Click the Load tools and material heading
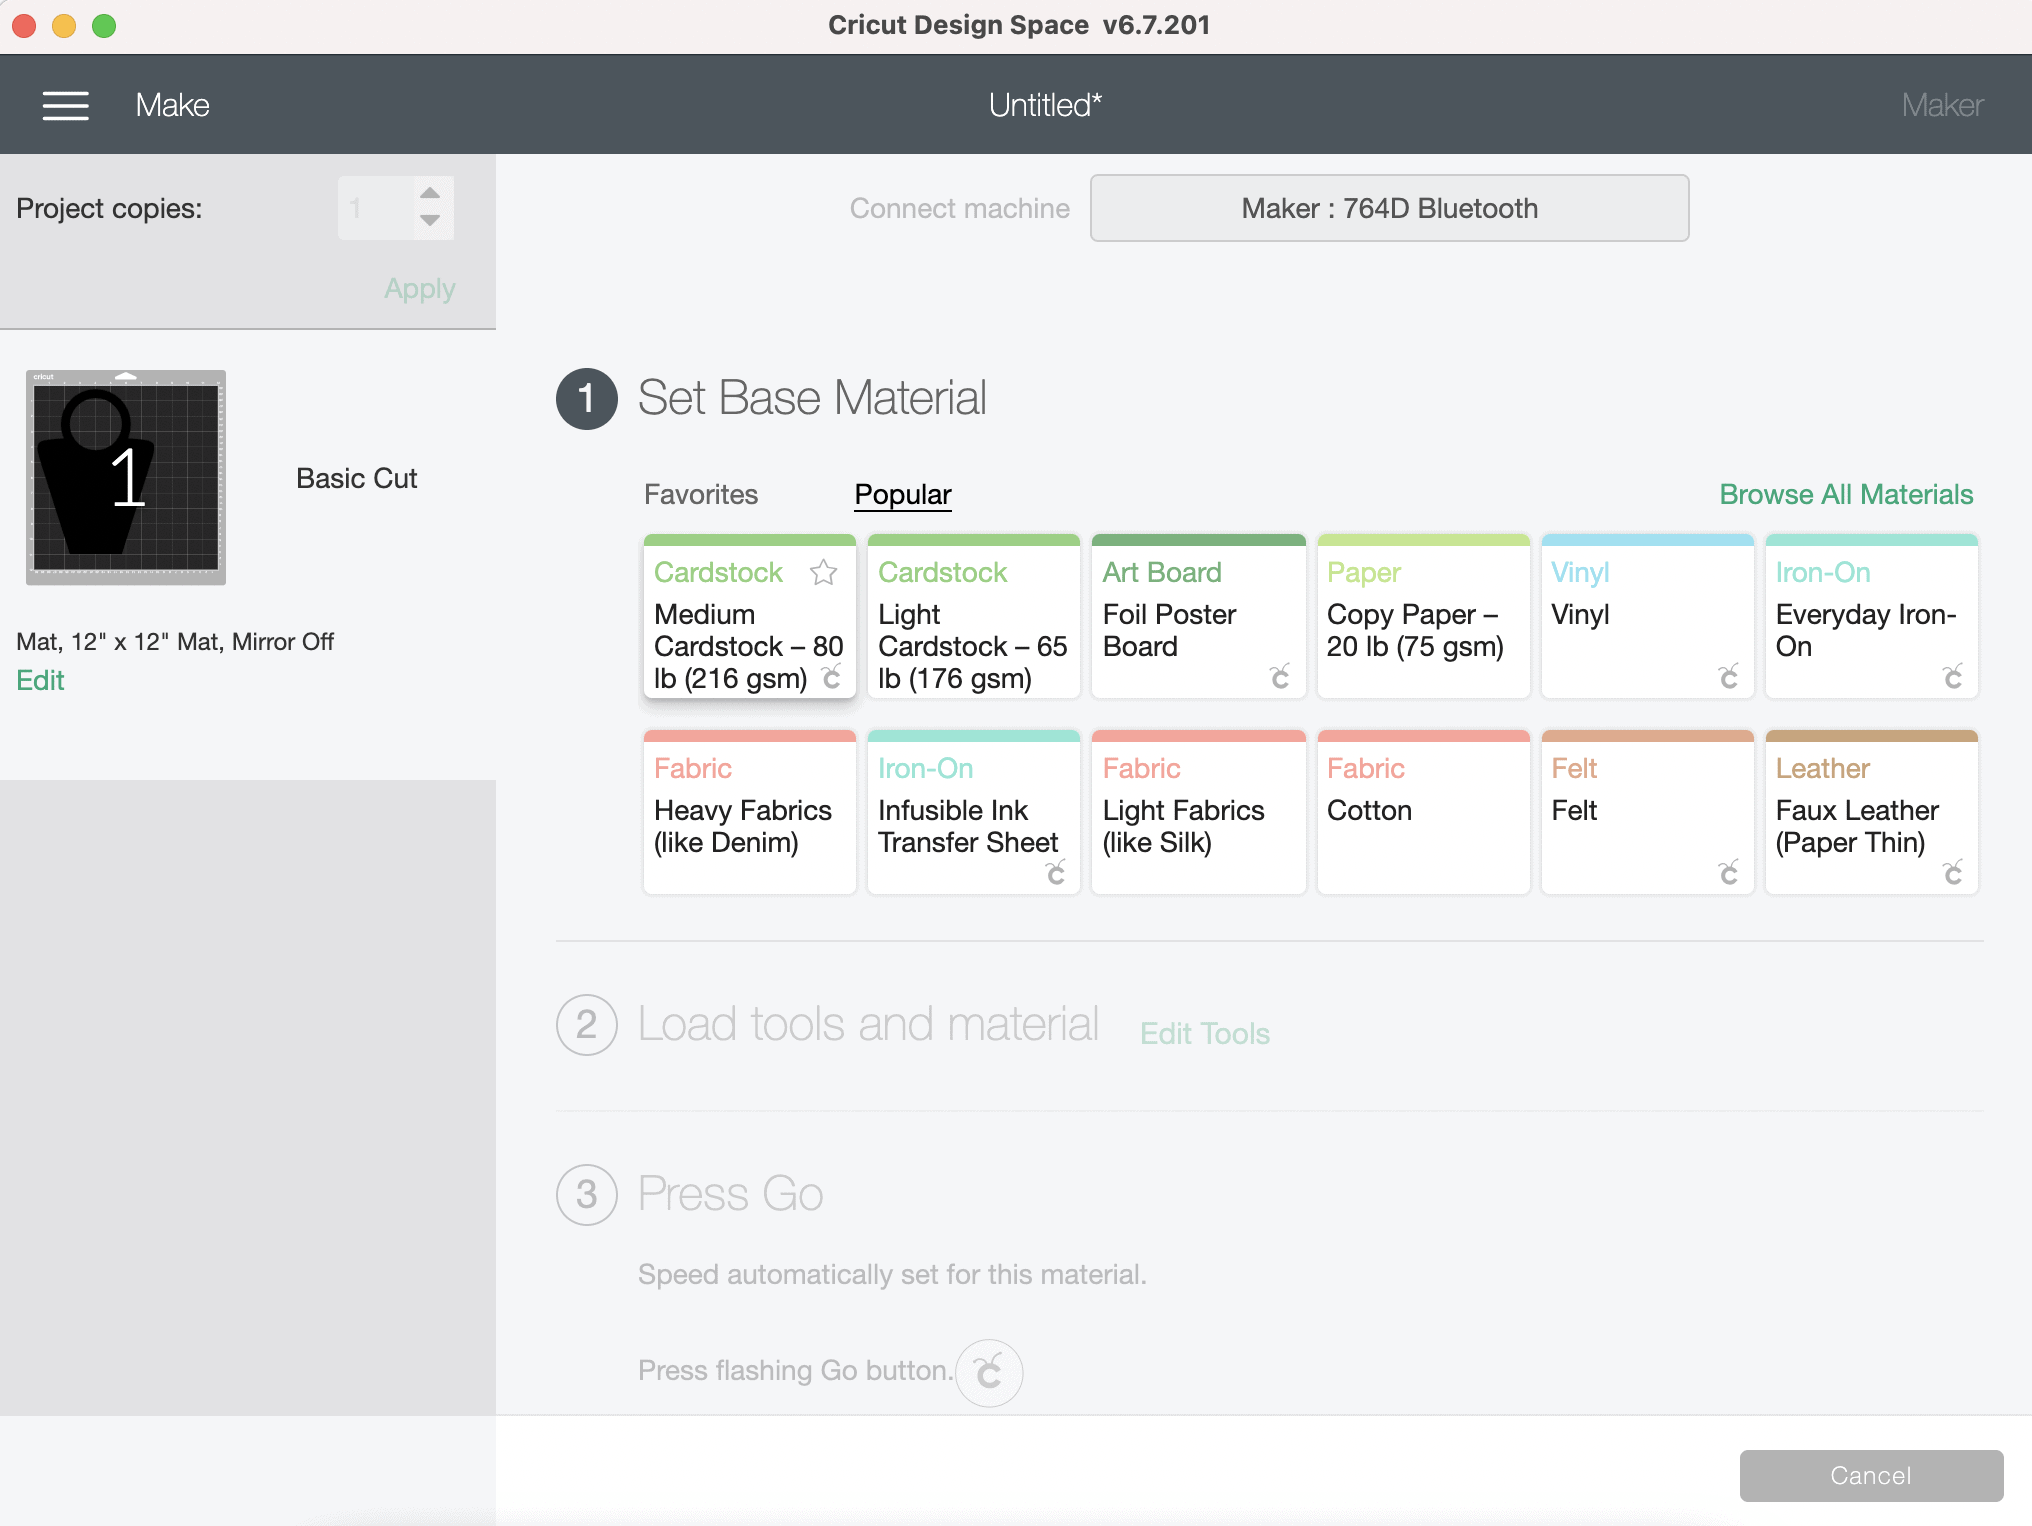This screenshot has width=2032, height=1526. (868, 1024)
